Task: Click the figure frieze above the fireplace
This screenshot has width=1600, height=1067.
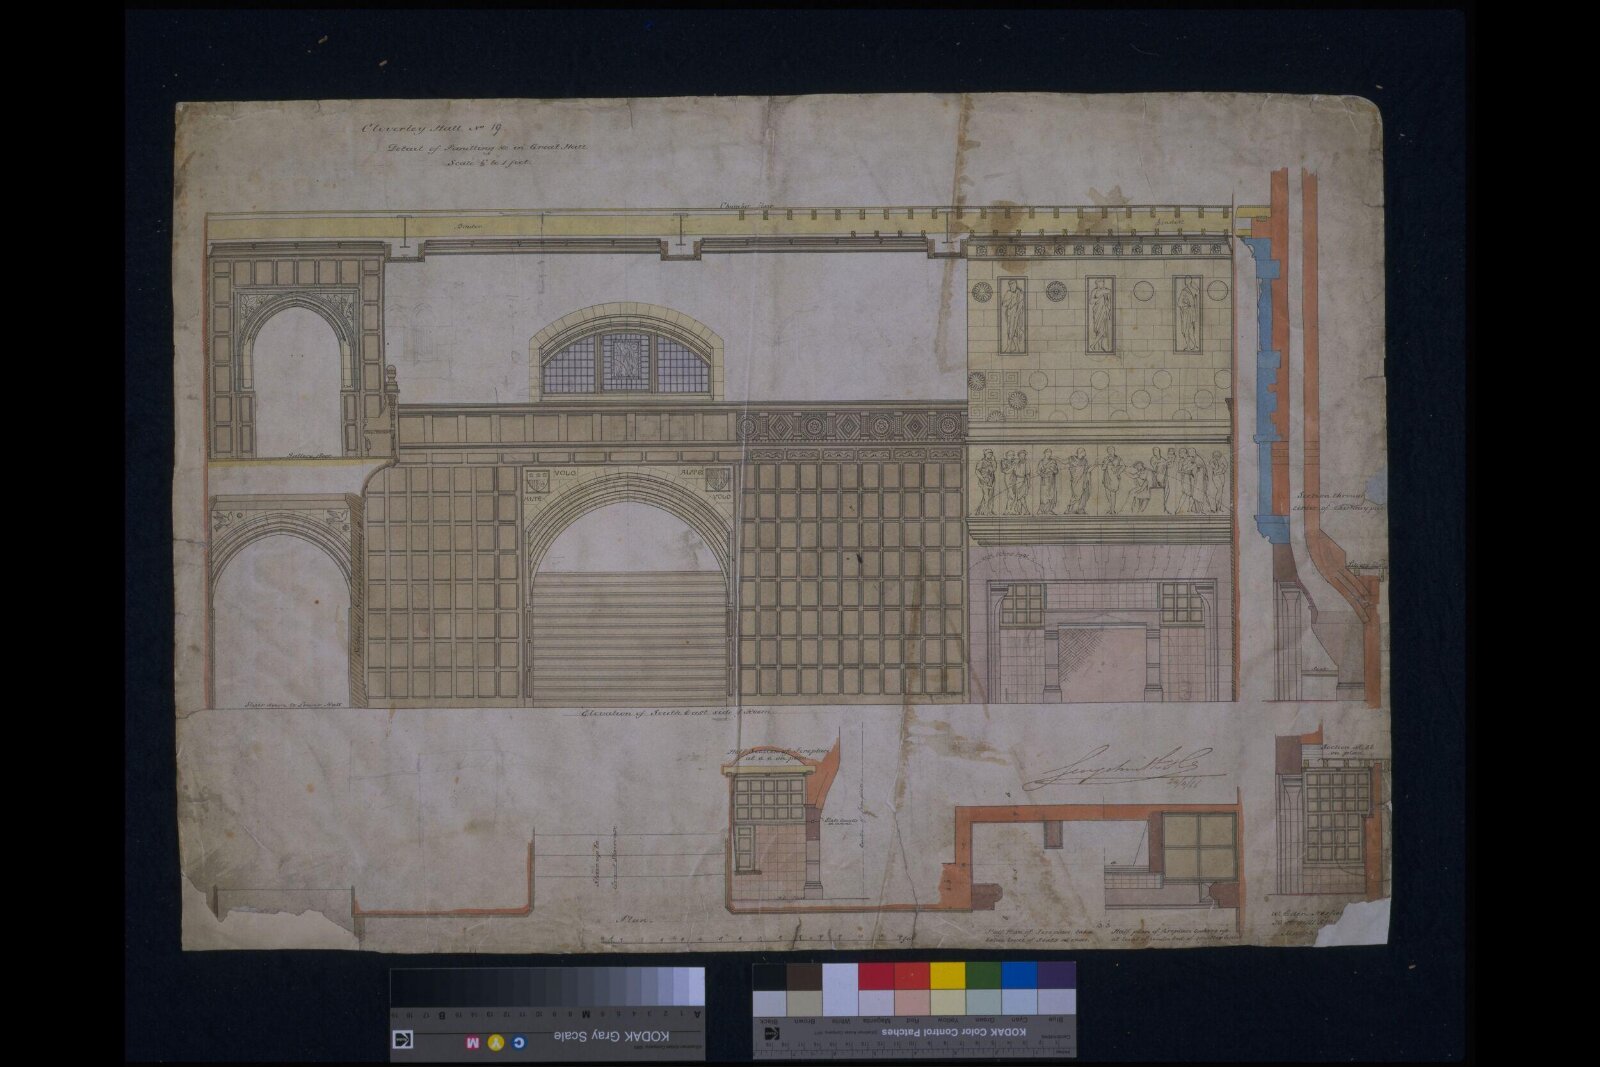Action: point(1099,480)
